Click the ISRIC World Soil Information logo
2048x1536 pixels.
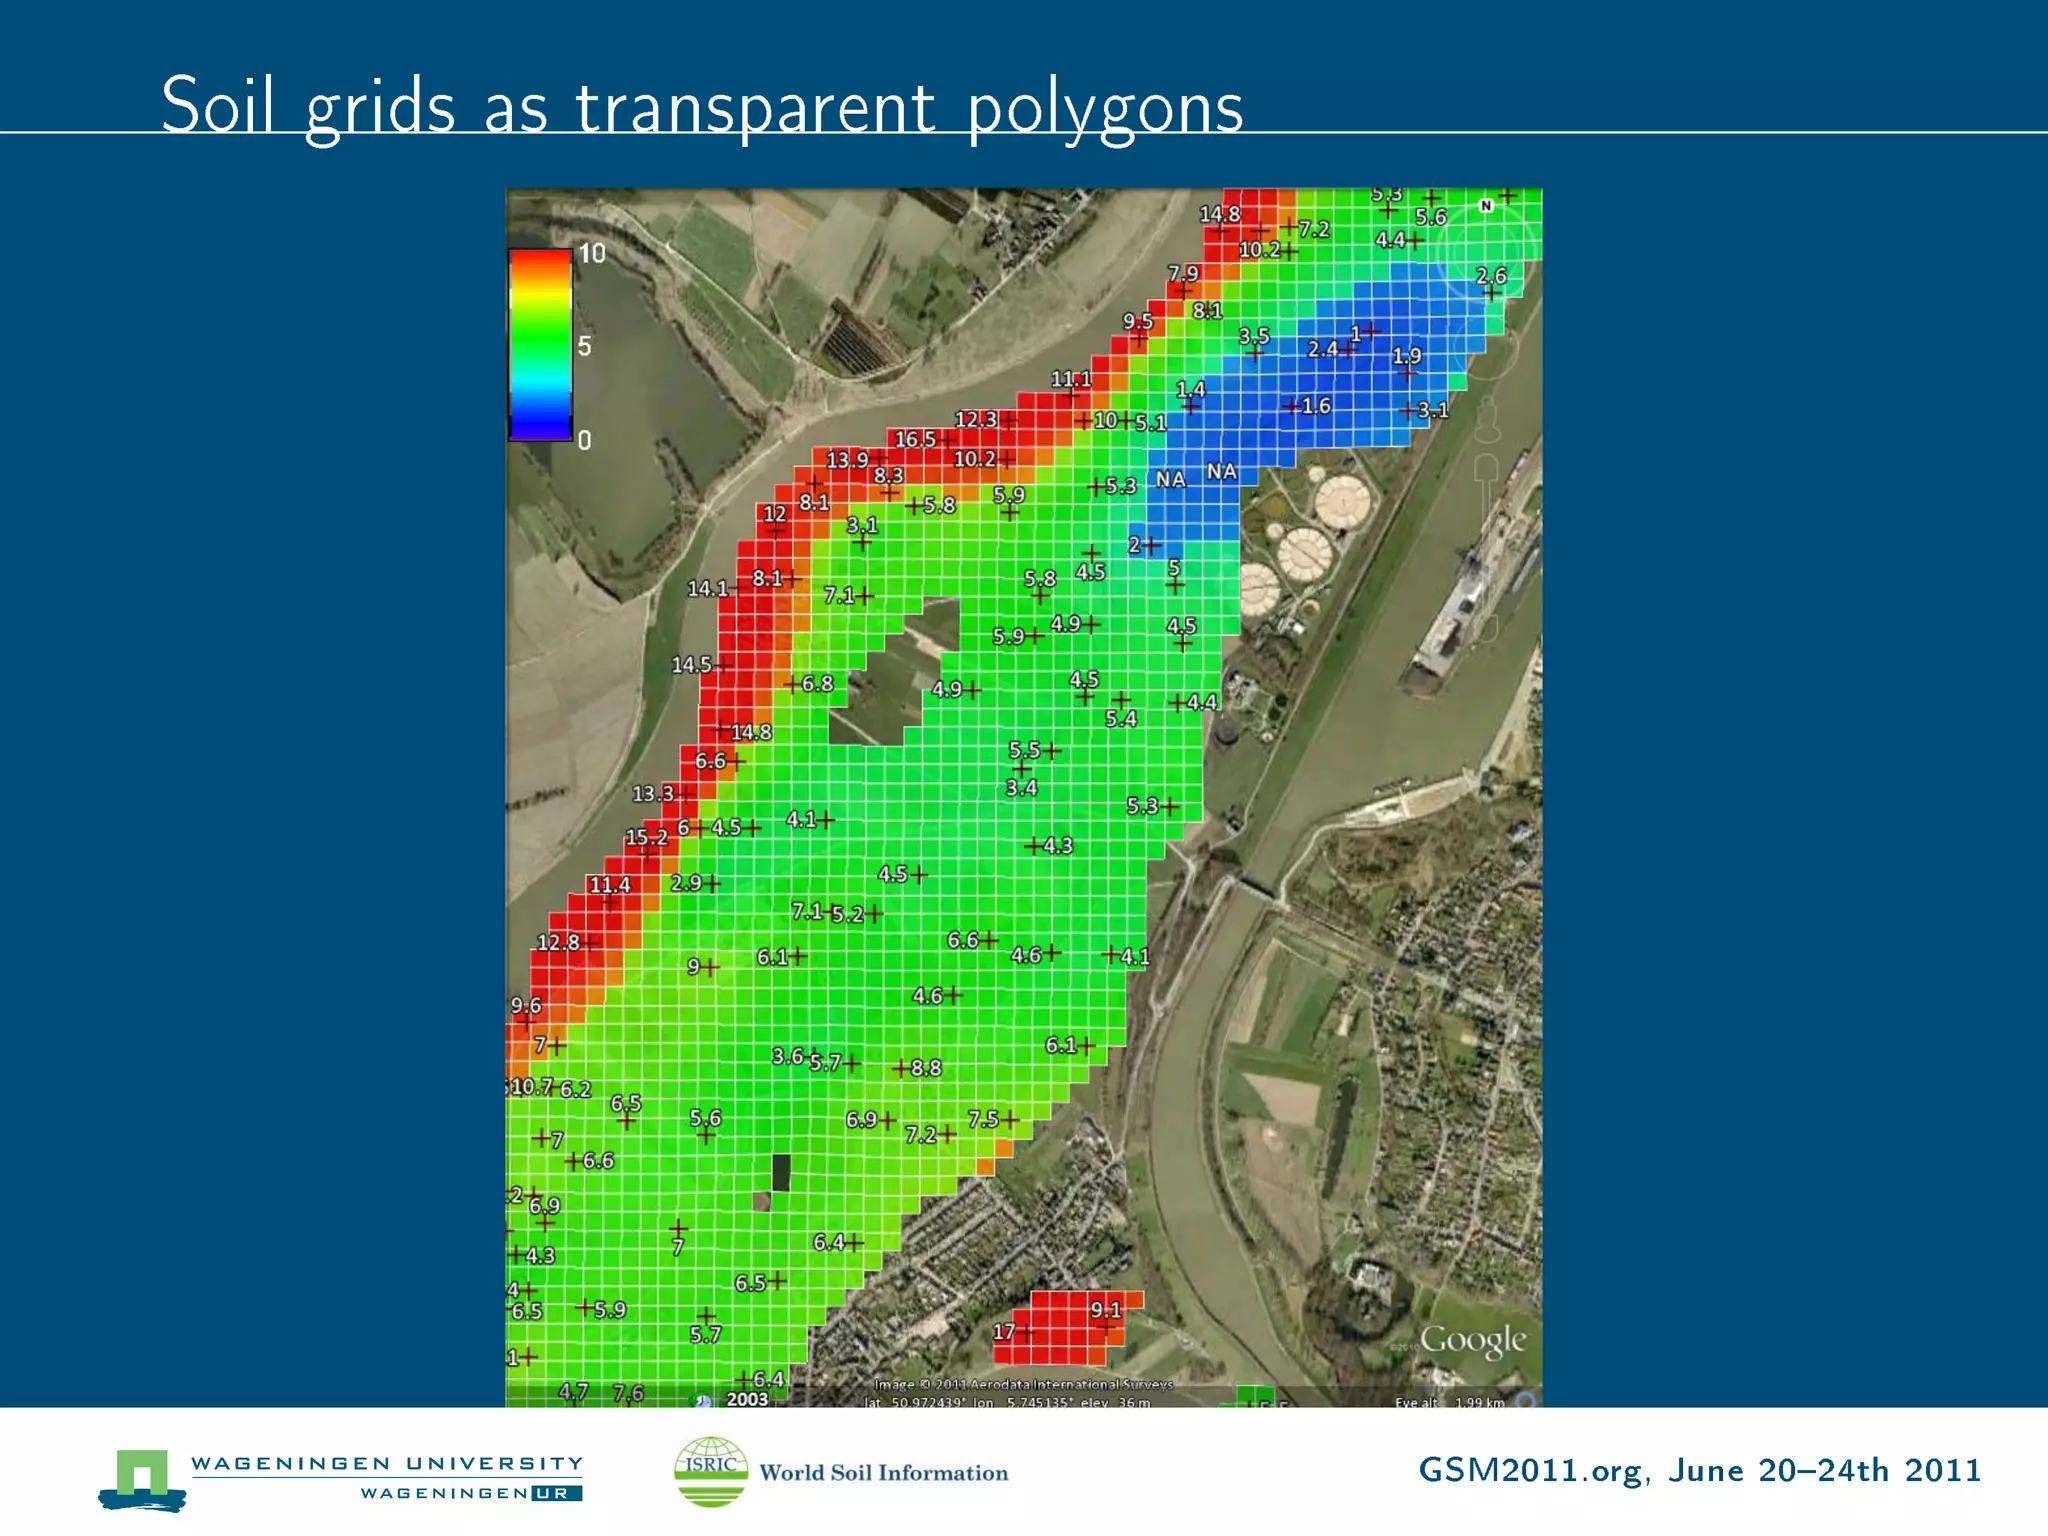coord(840,1471)
